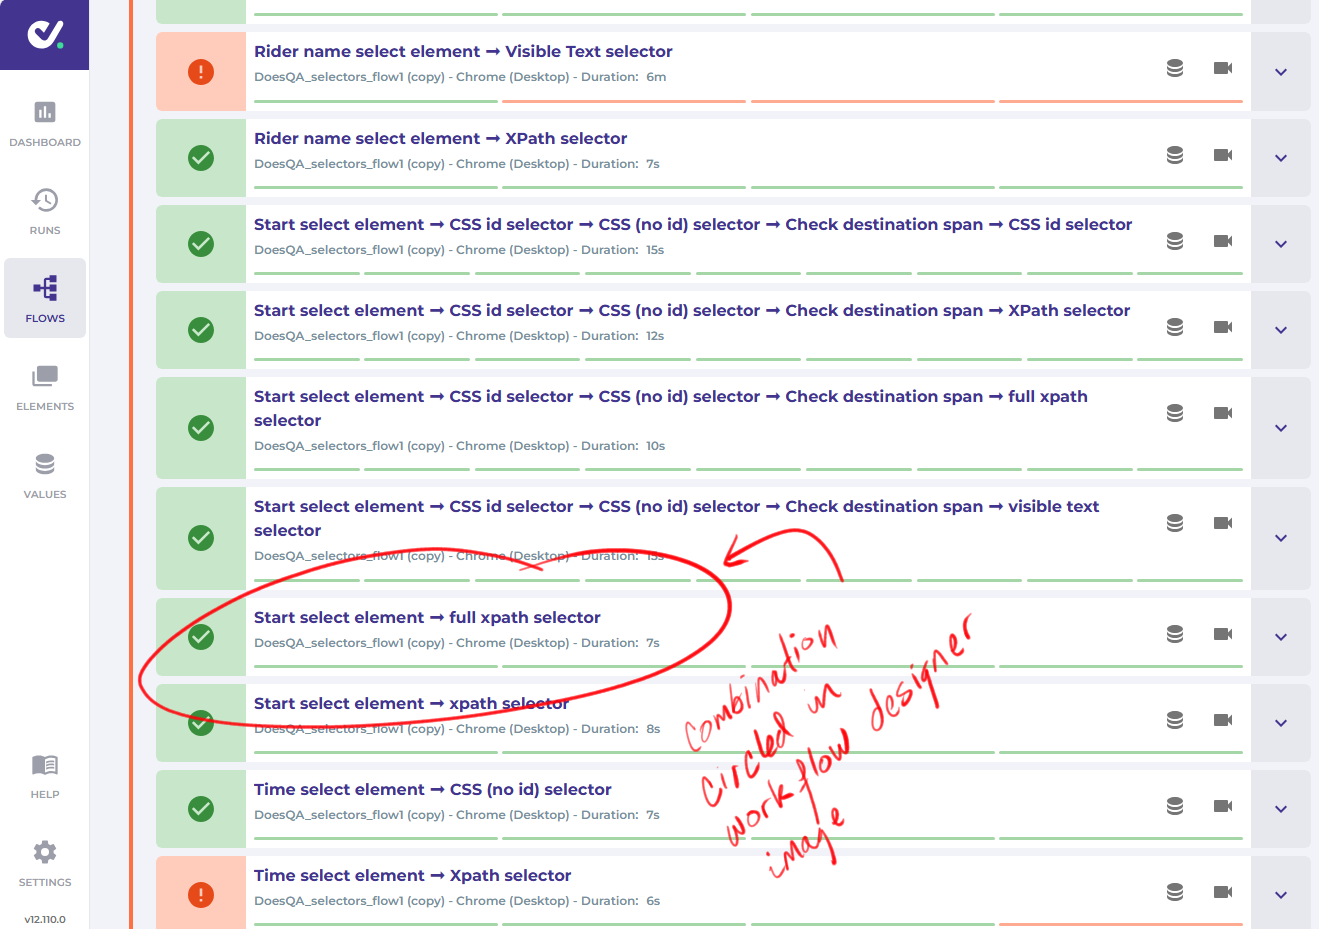Open values icon for Time Xpath selector row
This screenshot has width=1319, height=929.
pyautogui.click(x=1175, y=892)
